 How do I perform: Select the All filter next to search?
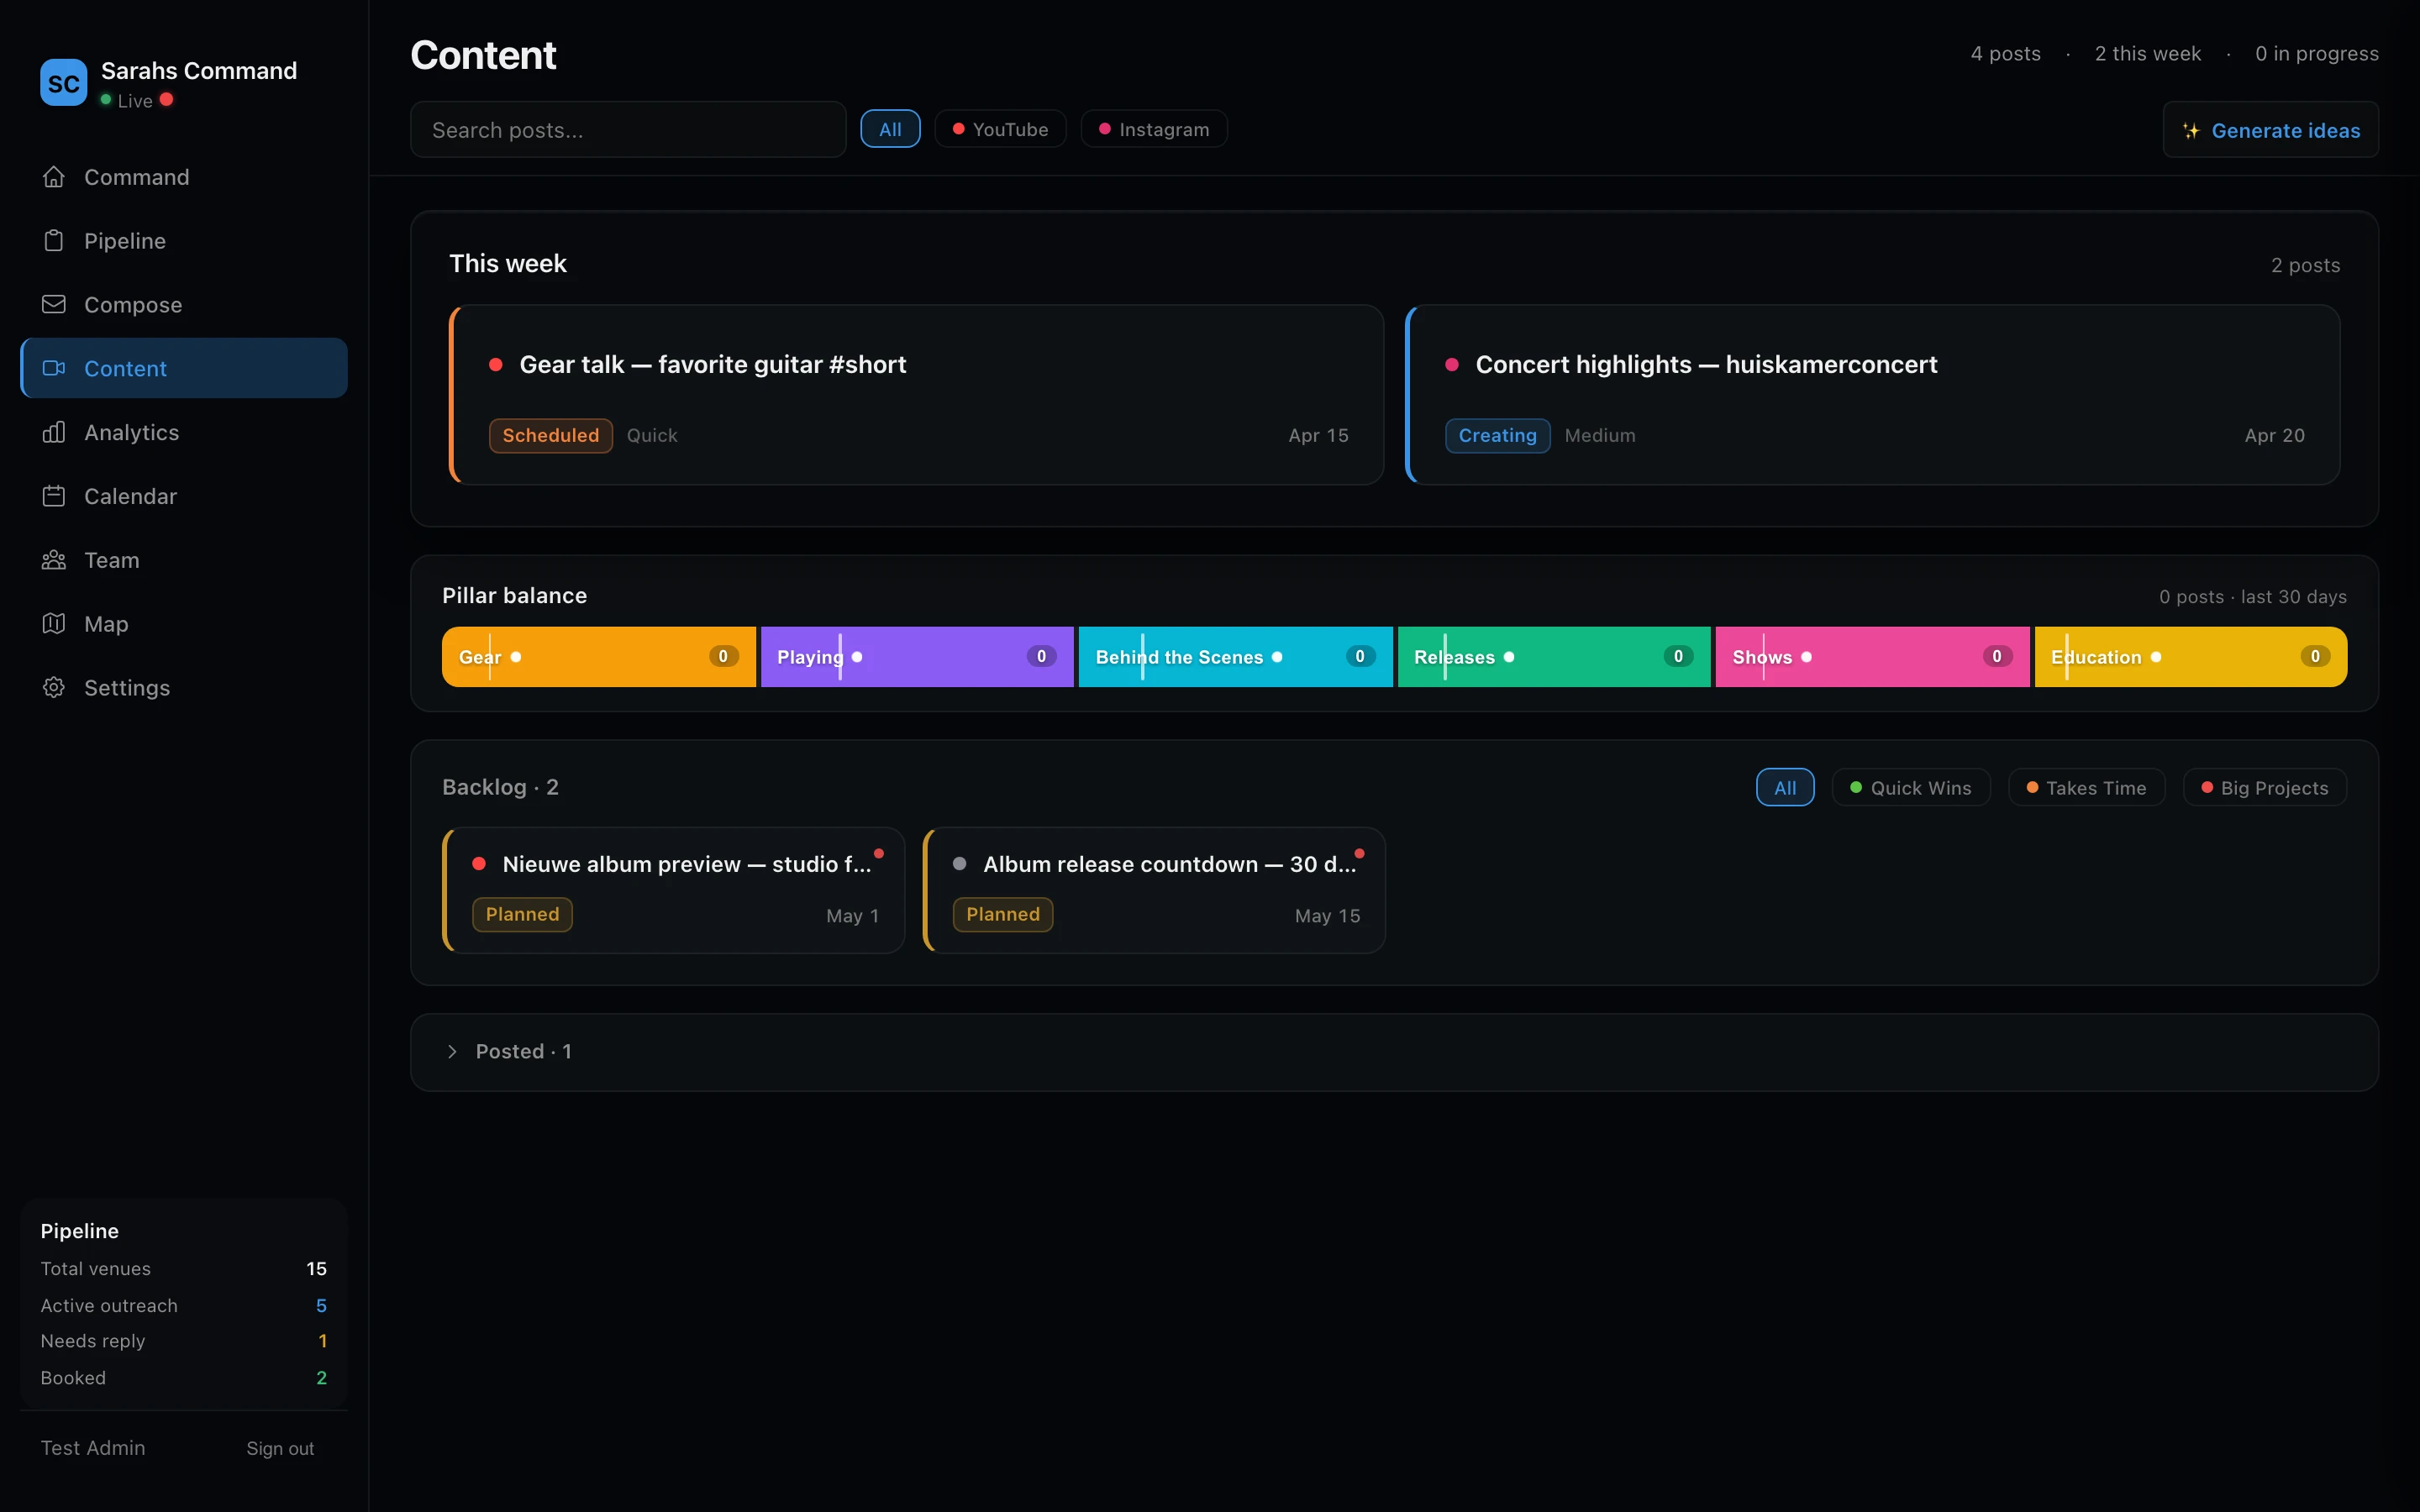(x=889, y=128)
